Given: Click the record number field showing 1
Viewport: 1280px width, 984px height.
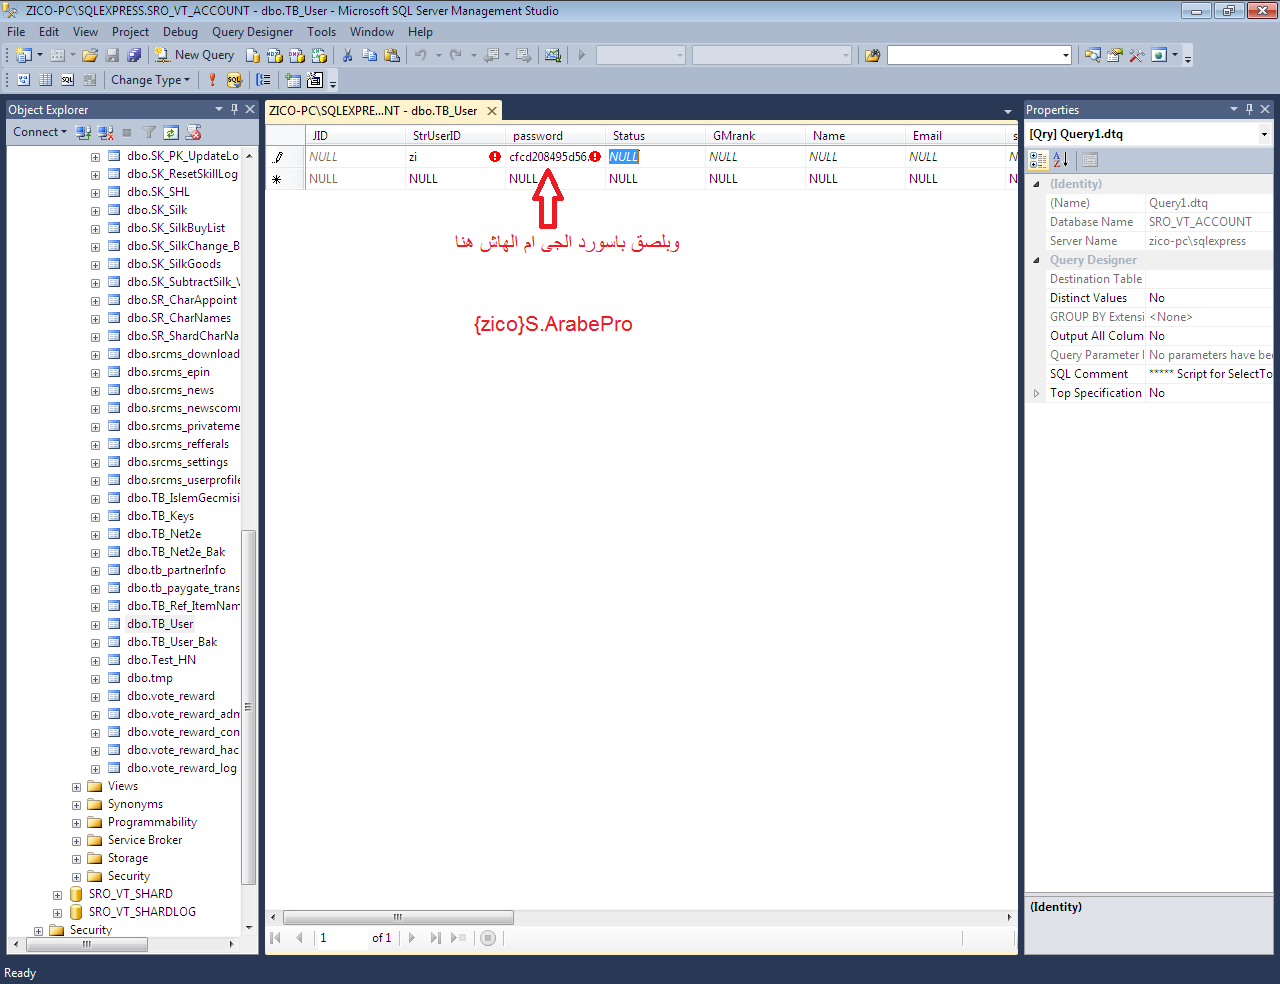Looking at the screenshot, I should [340, 938].
